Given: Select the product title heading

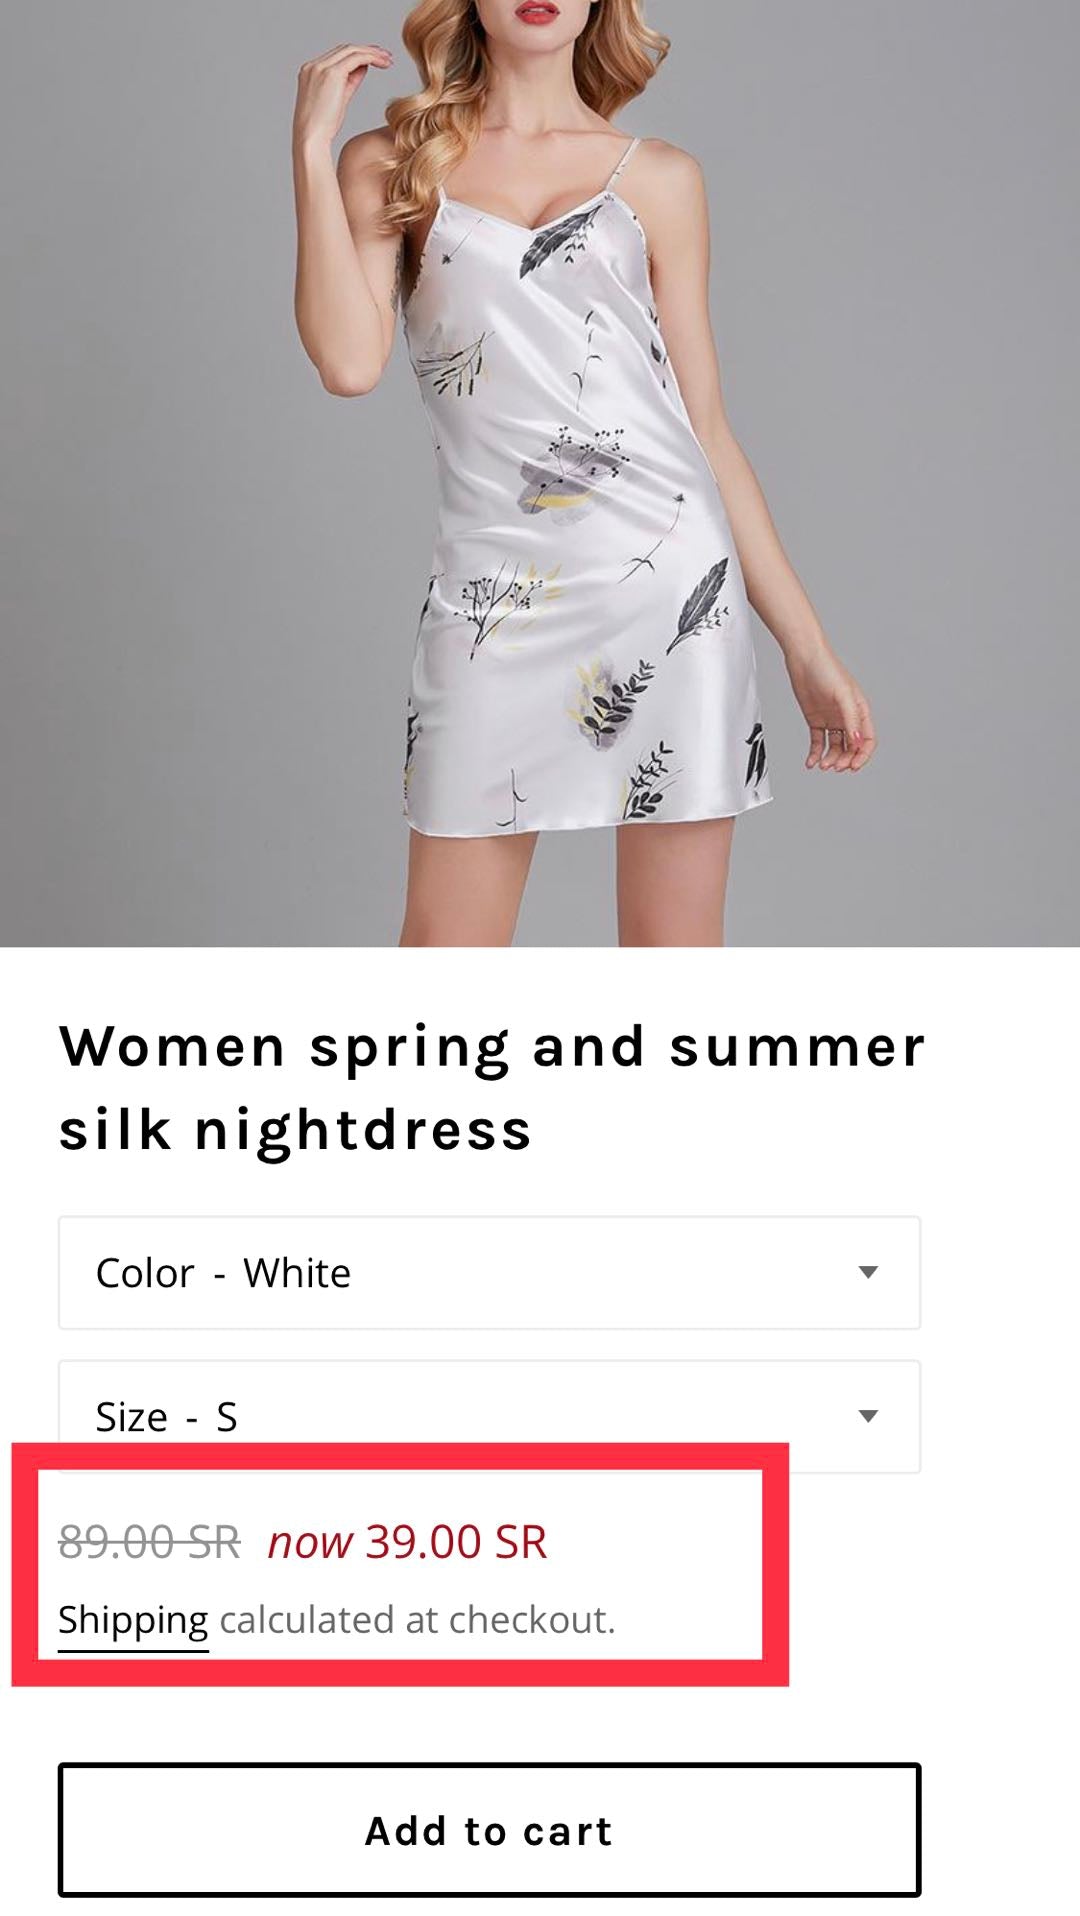Looking at the screenshot, I should point(492,1088).
